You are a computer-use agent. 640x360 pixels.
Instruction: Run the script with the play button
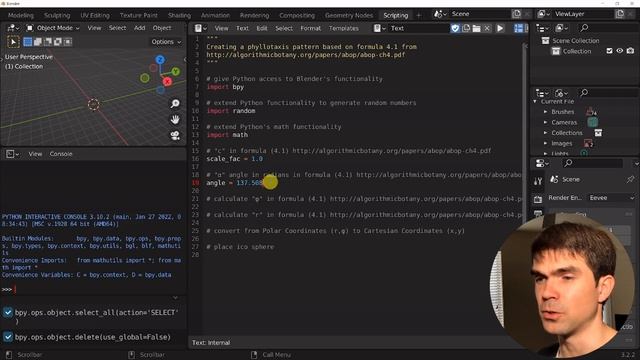point(500,28)
